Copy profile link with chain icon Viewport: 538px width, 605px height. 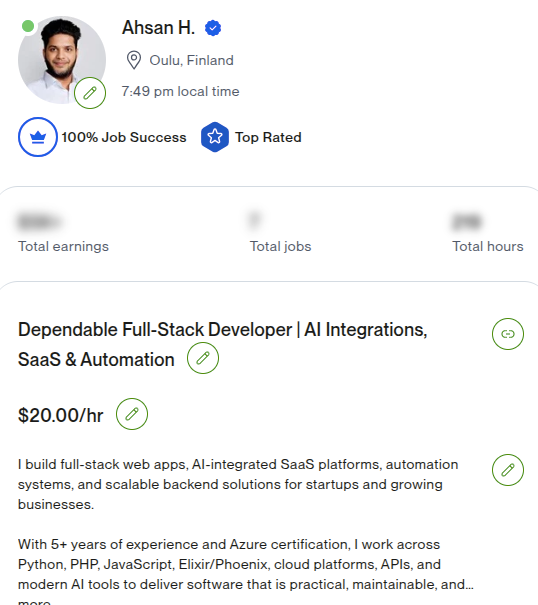[508, 334]
